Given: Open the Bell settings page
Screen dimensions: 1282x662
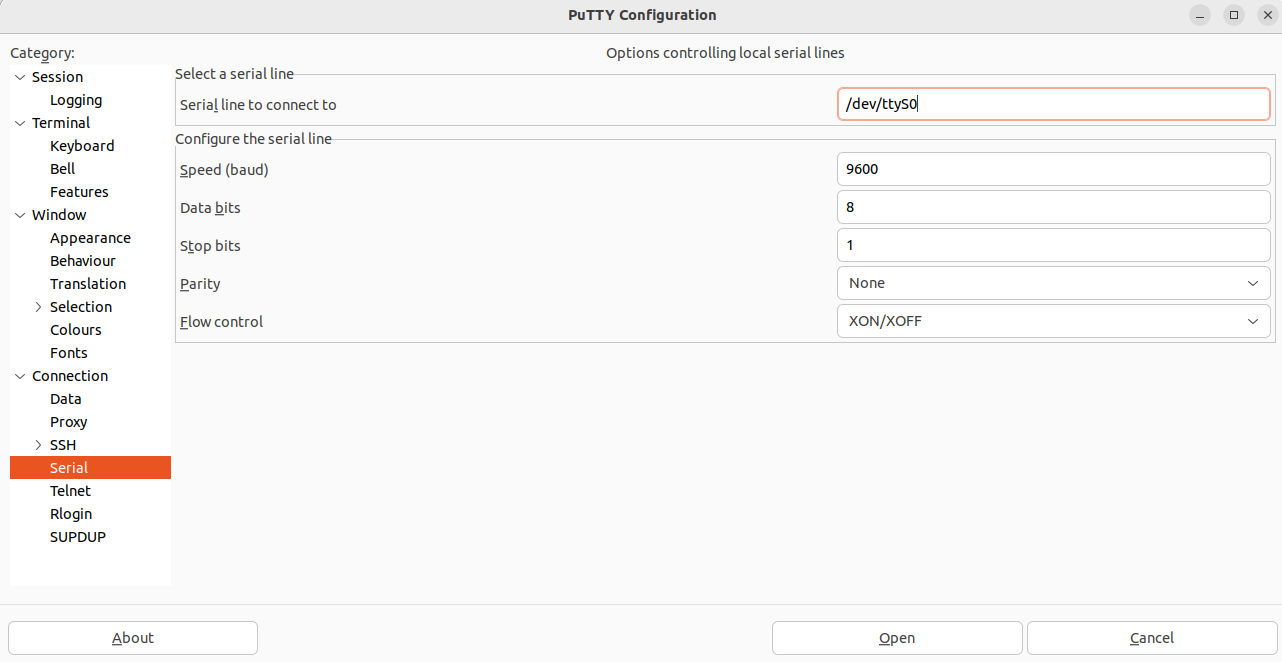Looking at the screenshot, I should pos(63,169).
